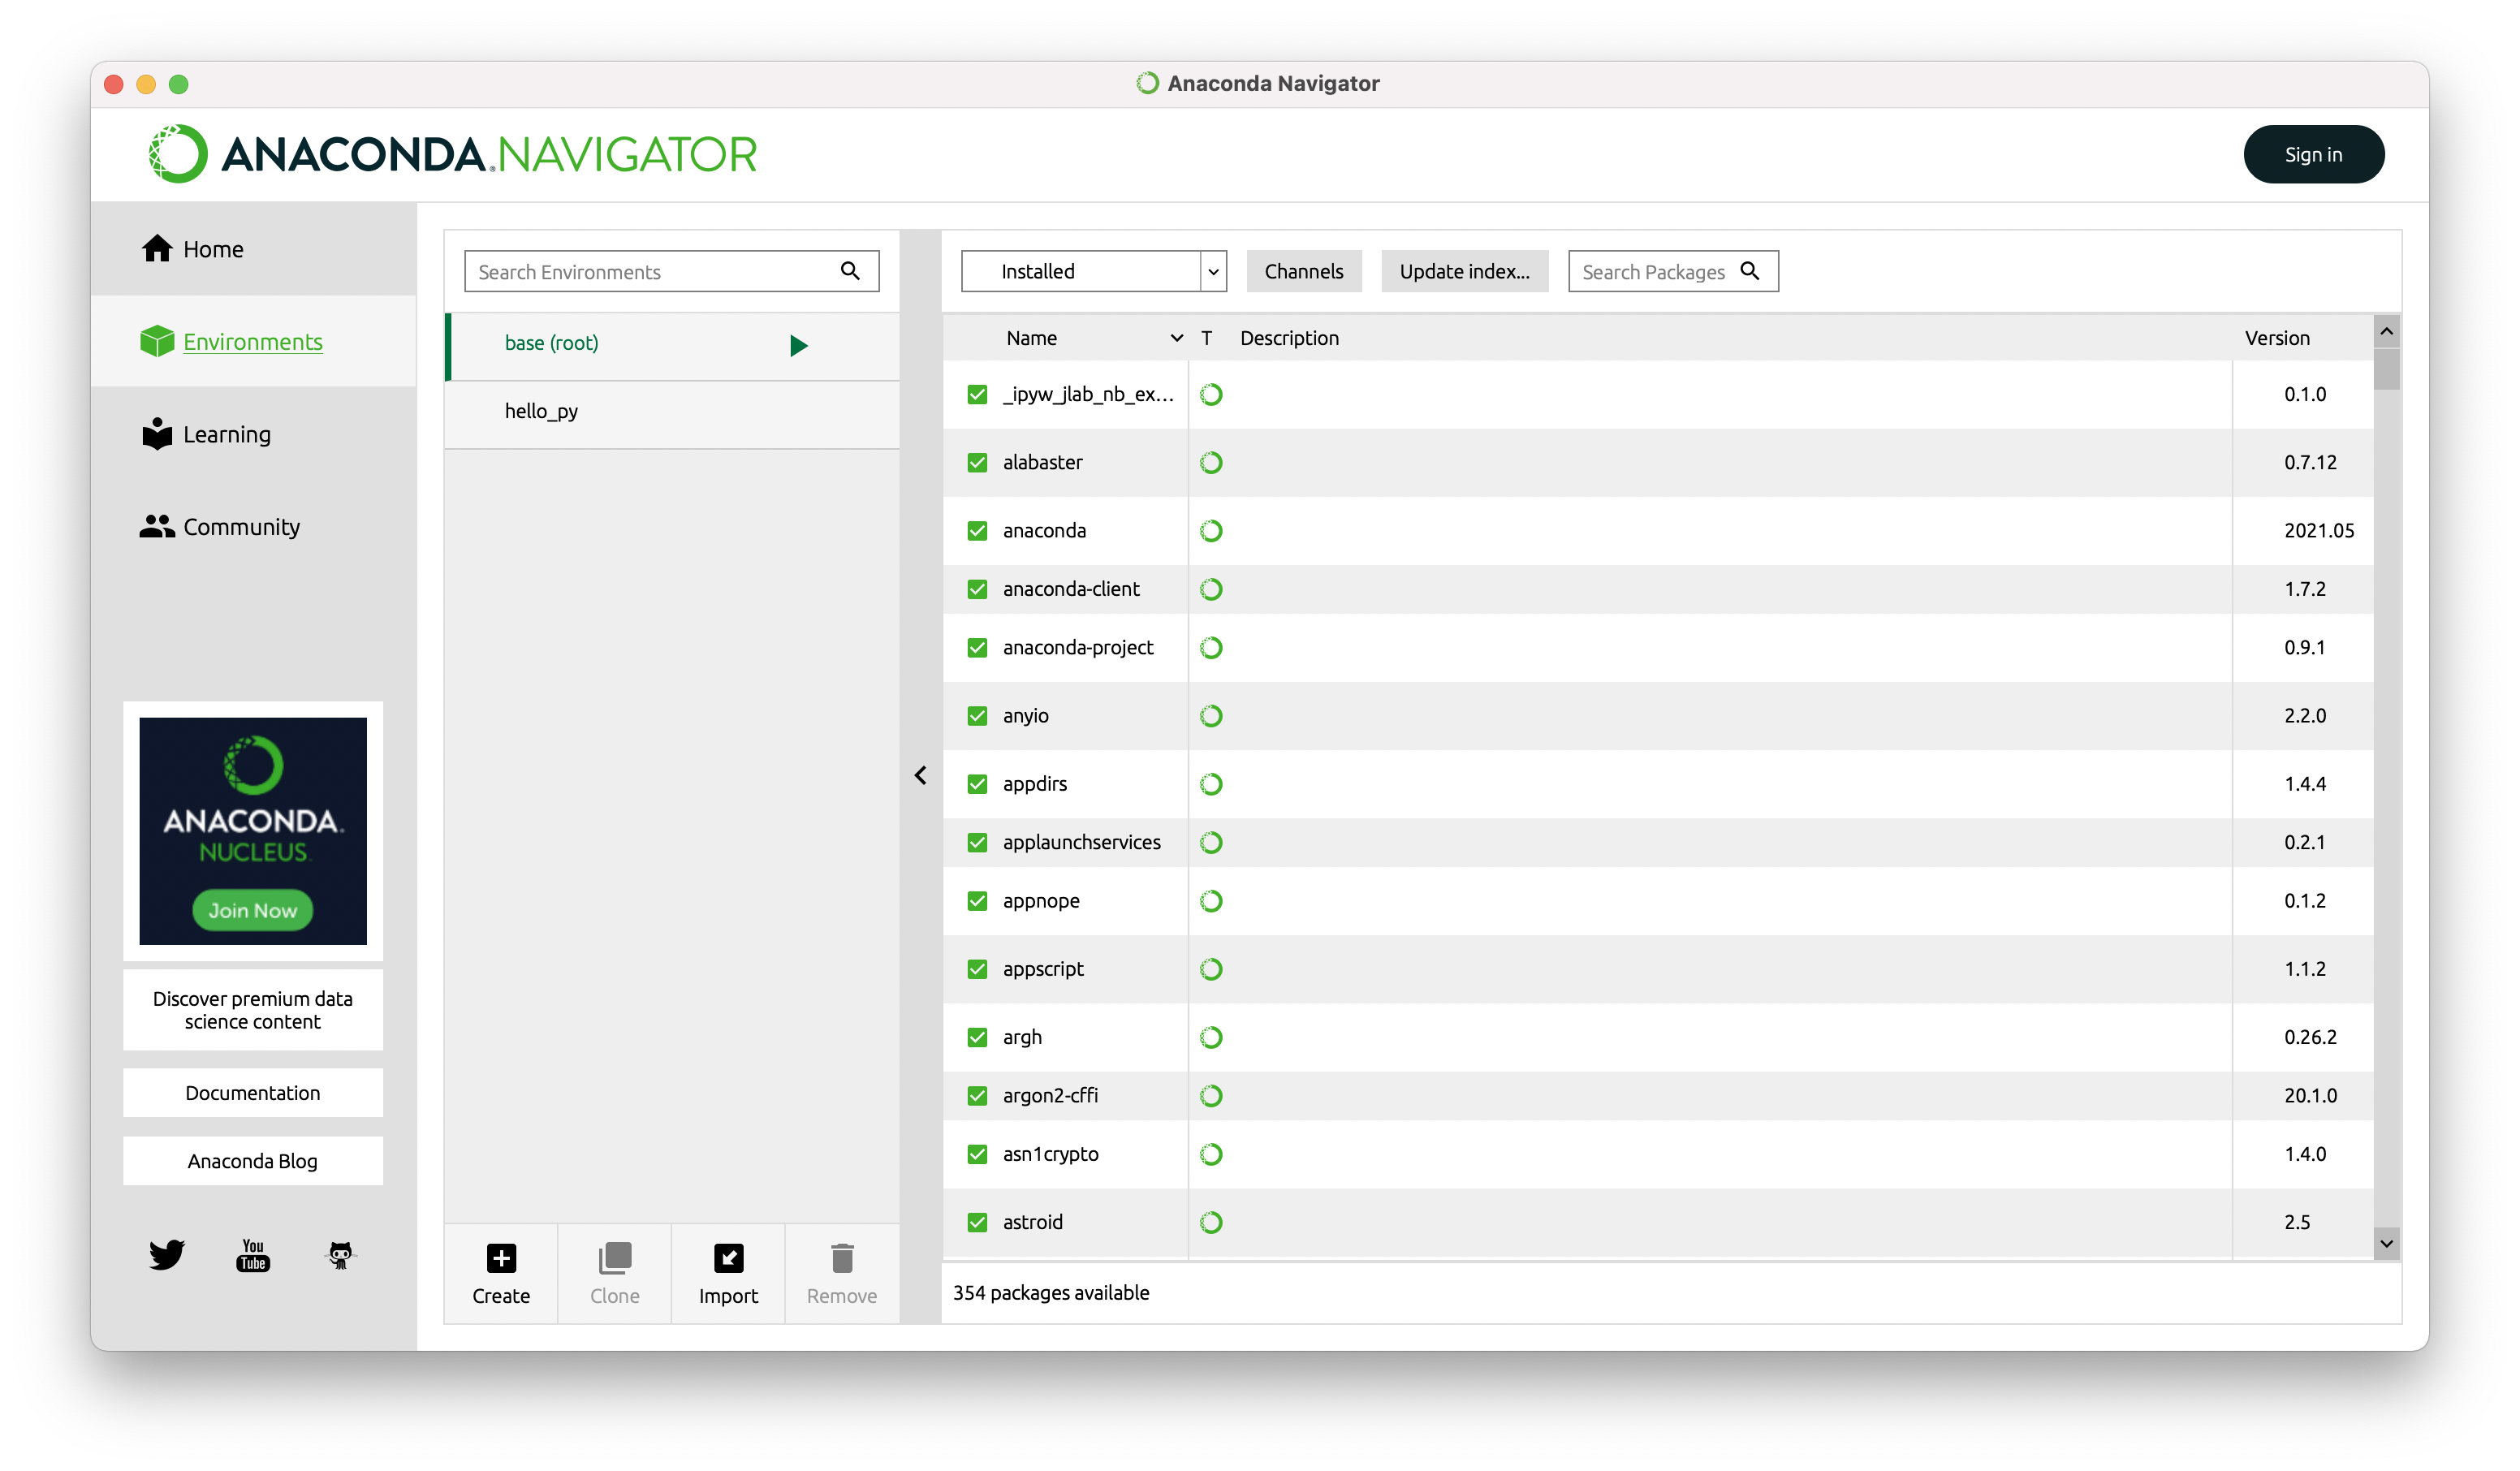
Task: Click Join Now on Anaconda Nucleus
Action: pos(252,910)
